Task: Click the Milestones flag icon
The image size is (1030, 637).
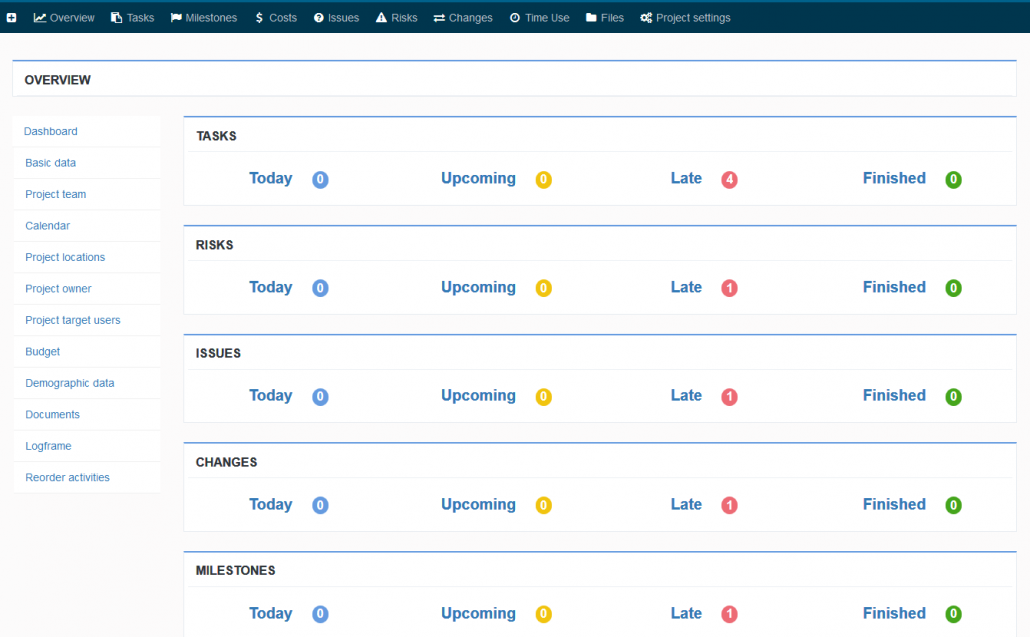Action: pyautogui.click(x=176, y=18)
